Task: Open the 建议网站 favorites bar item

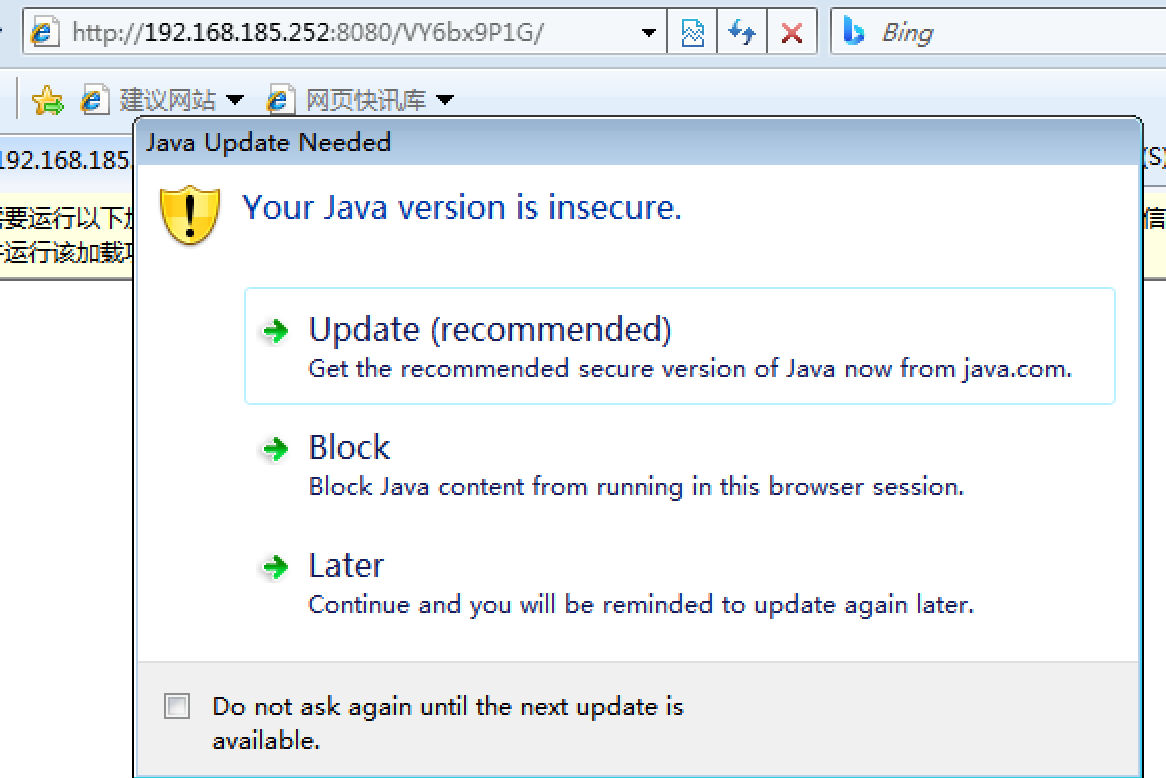Action: [167, 100]
